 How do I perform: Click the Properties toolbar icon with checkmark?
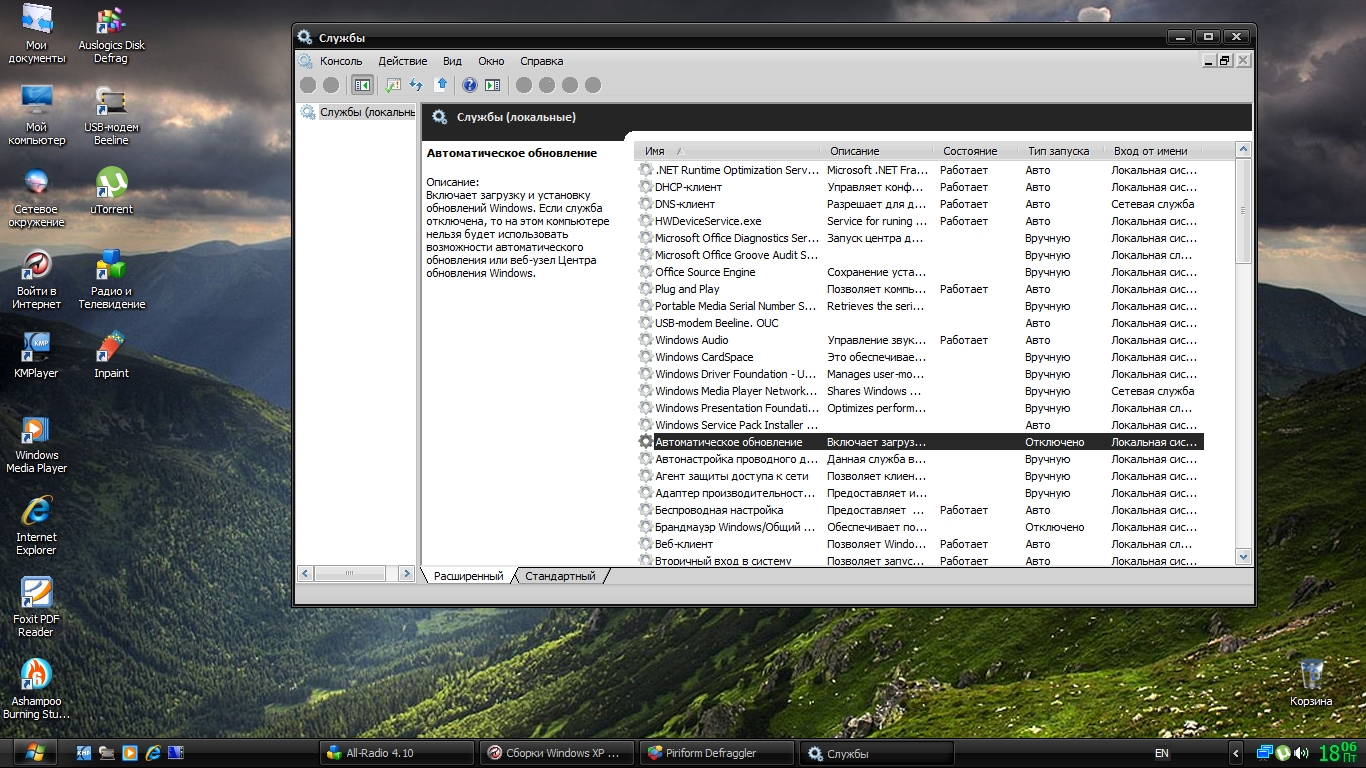(393, 85)
